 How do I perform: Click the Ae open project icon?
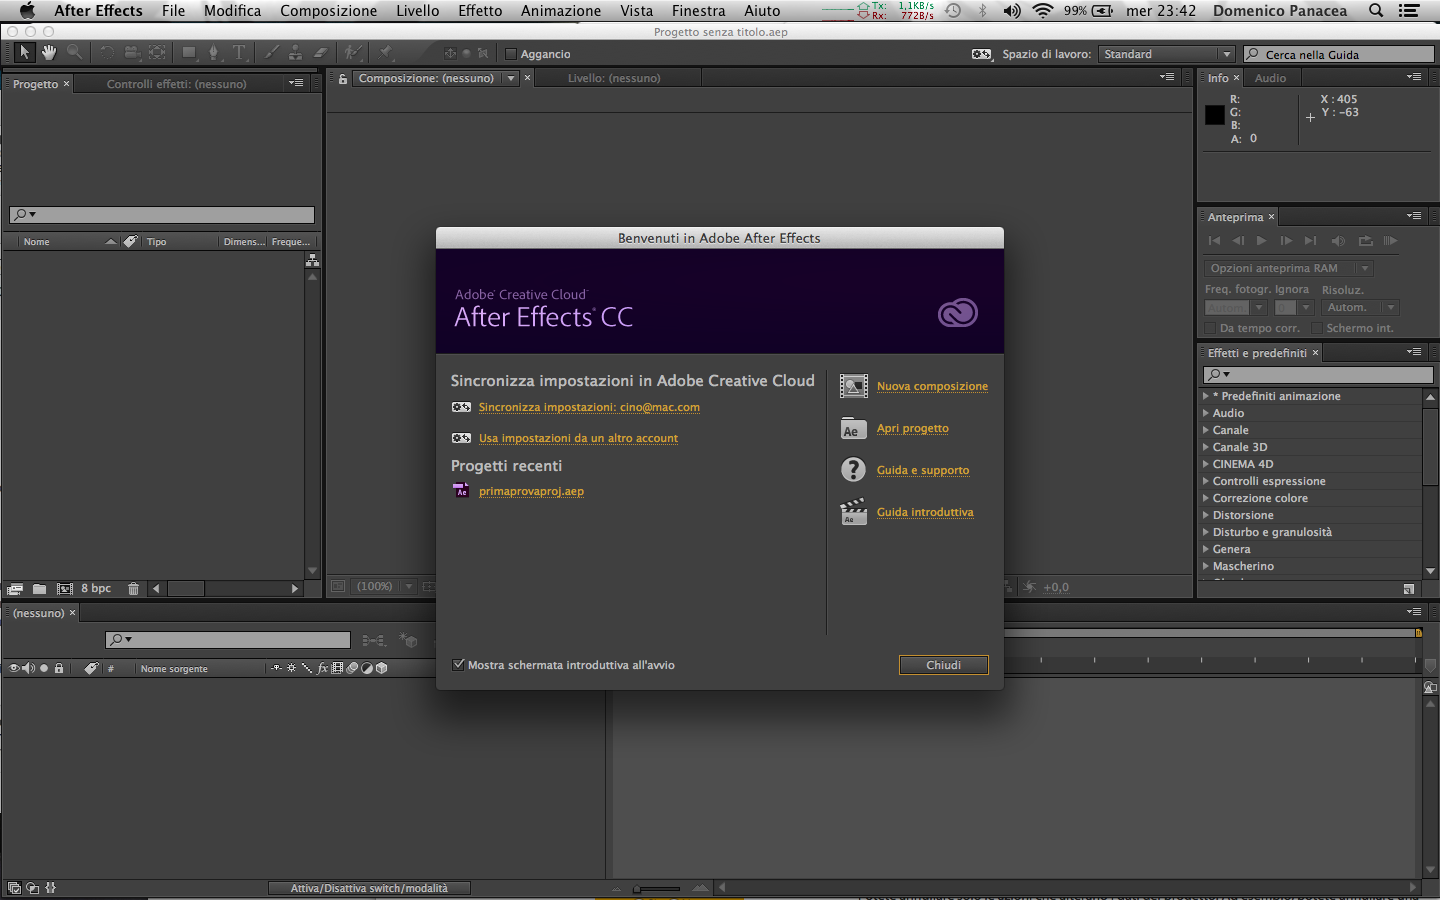click(853, 429)
